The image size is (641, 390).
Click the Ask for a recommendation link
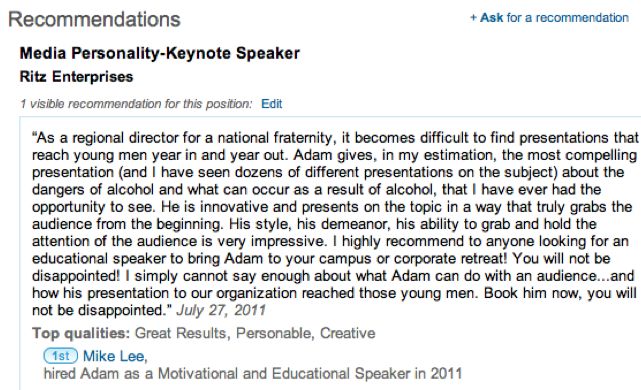(549, 18)
